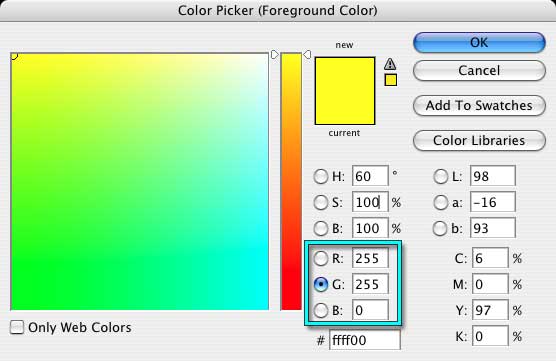The height and width of the screenshot is (361, 556).
Task: Click the L value field showing 98
Action: 493,176
